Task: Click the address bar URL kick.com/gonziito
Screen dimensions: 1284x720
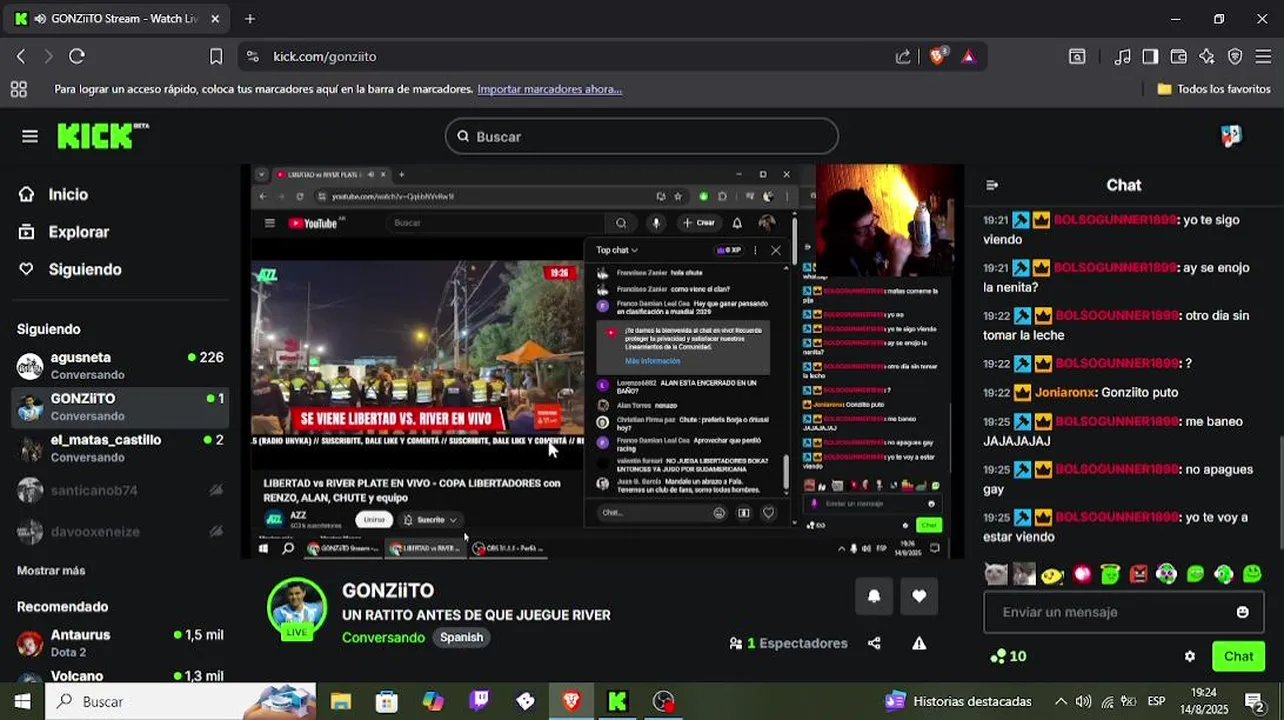Action: pyautogui.click(x=325, y=56)
